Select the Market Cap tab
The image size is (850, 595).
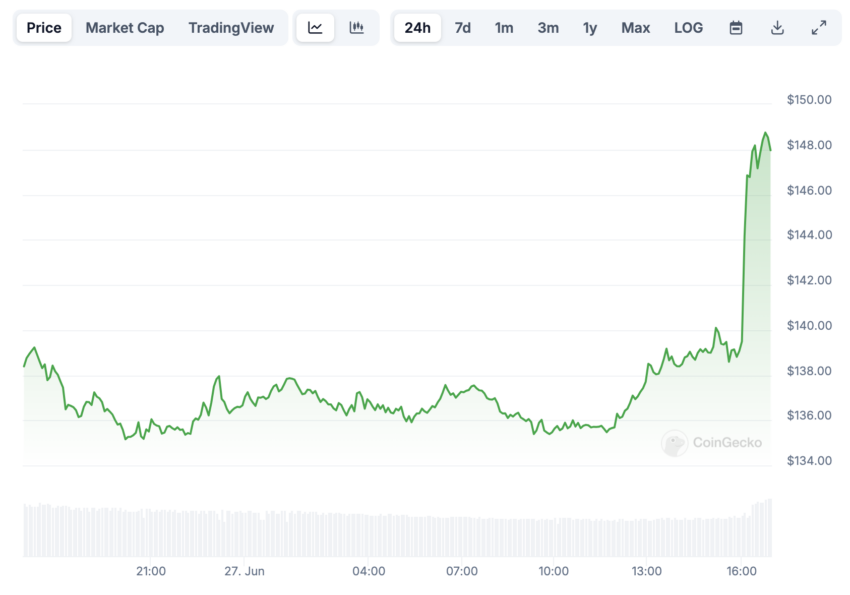(125, 28)
